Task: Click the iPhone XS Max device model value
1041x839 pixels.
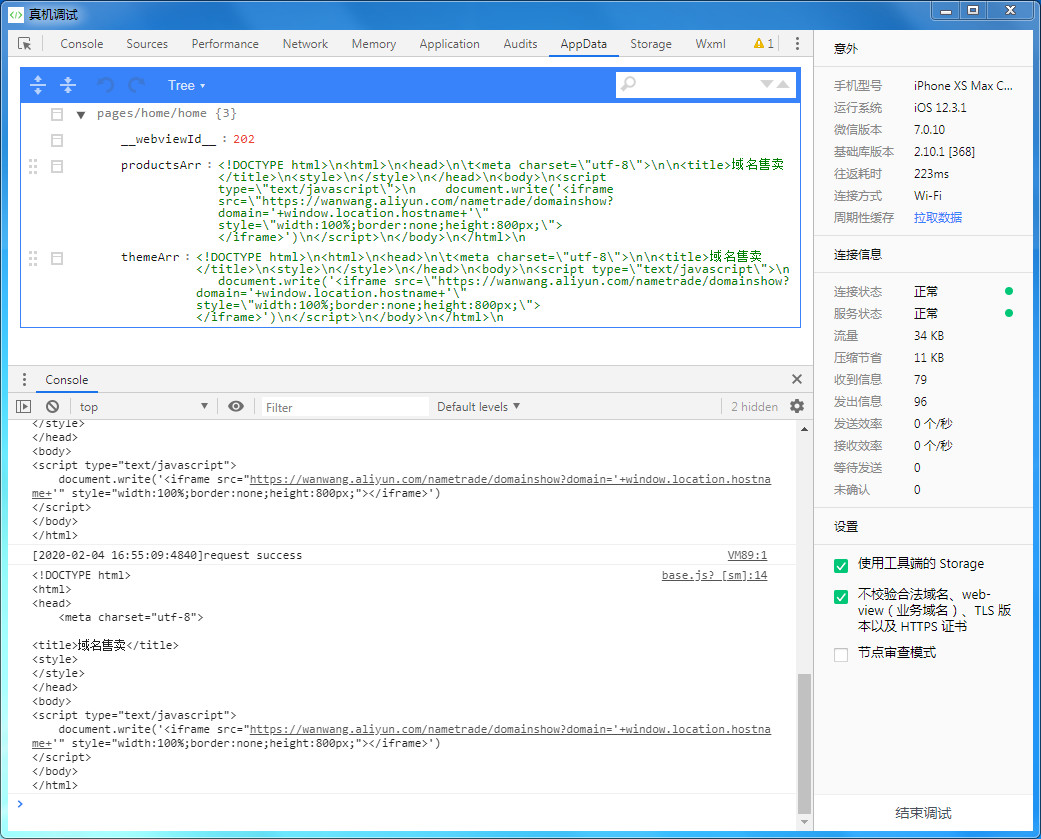Action: click(x=963, y=86)
